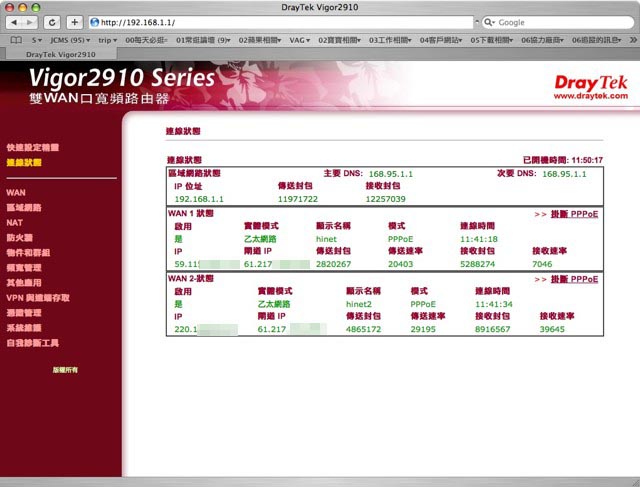Expand the 06追蹤的訊息 bookmarks folder

[x=596, y=40]
